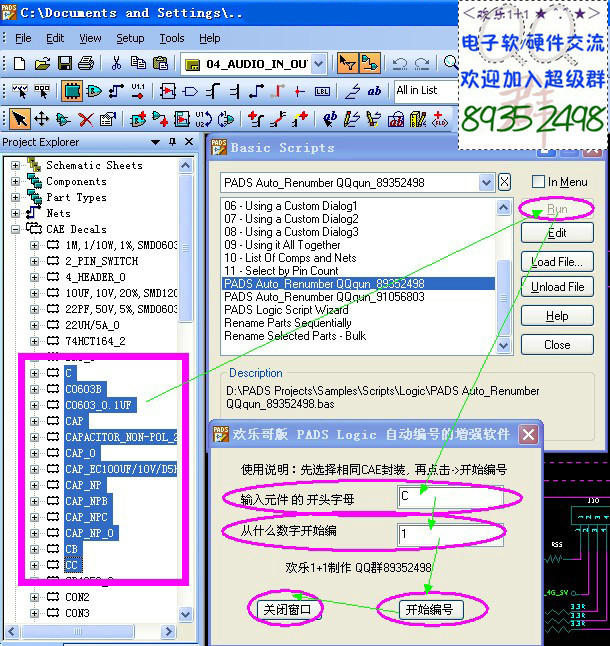610x646 pixels.
Task: Click the Copy icon
Action: click(x=138, y=63)
